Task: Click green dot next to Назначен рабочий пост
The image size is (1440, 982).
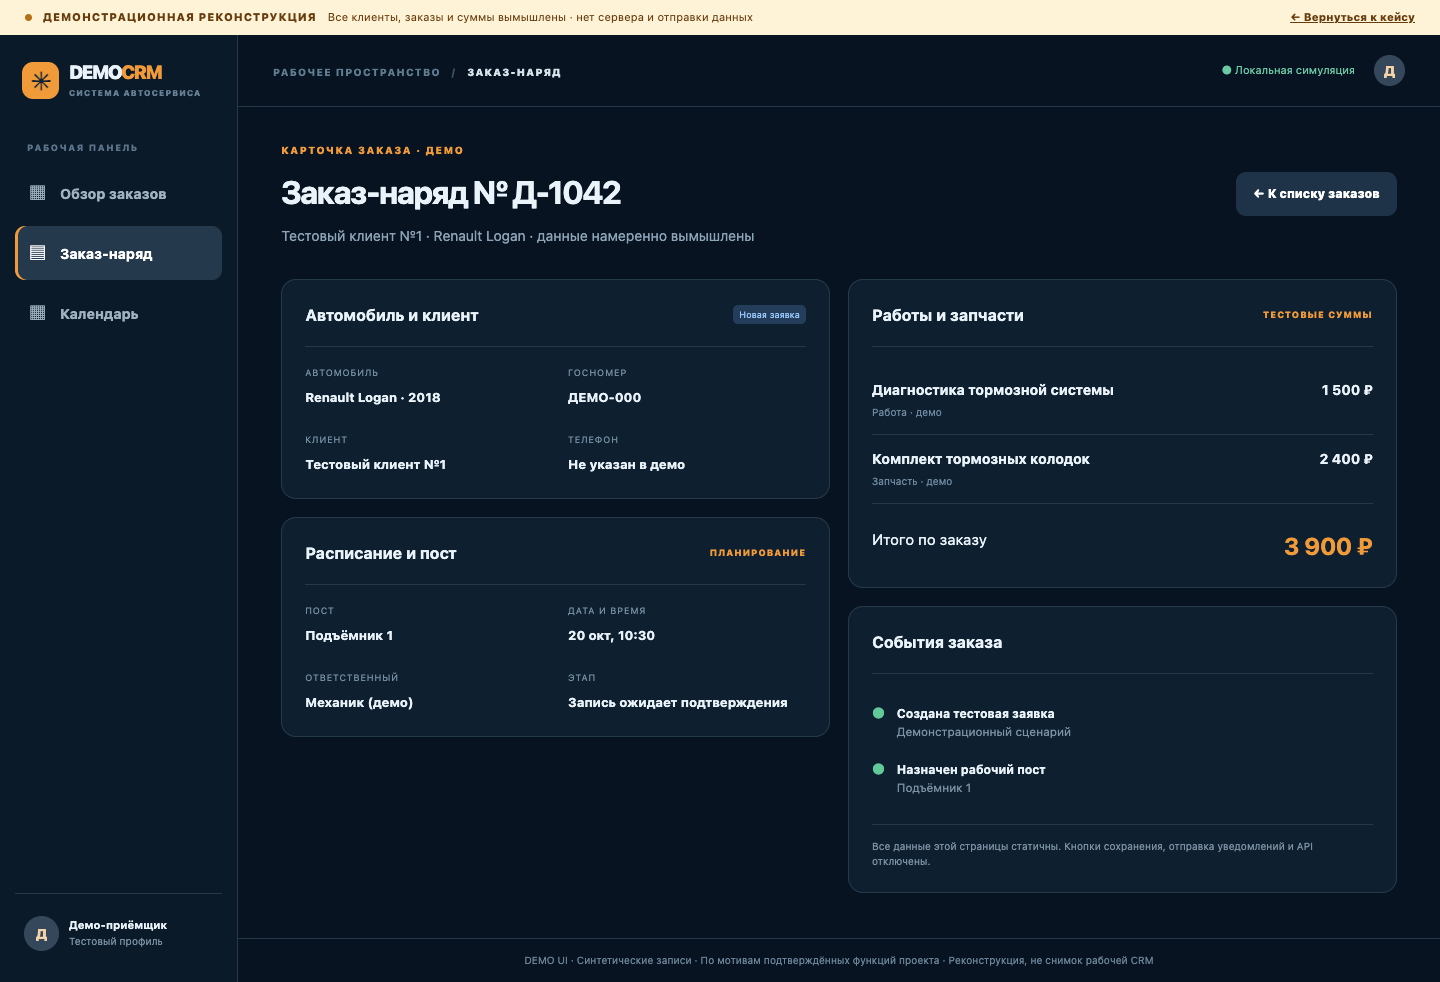Action: [878, 769]
